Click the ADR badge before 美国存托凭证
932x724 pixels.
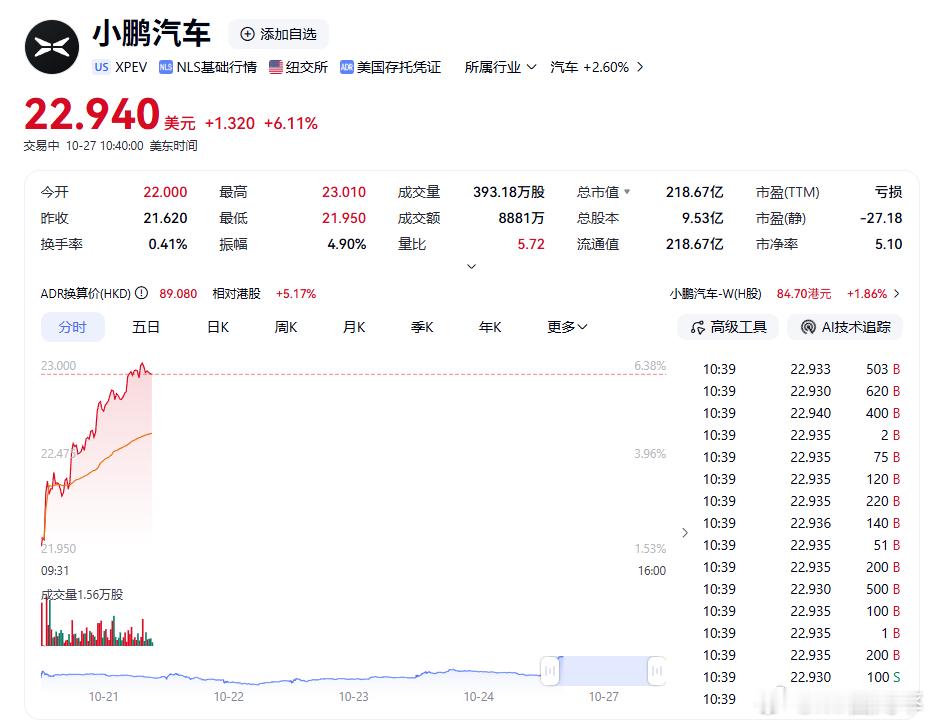347,67
